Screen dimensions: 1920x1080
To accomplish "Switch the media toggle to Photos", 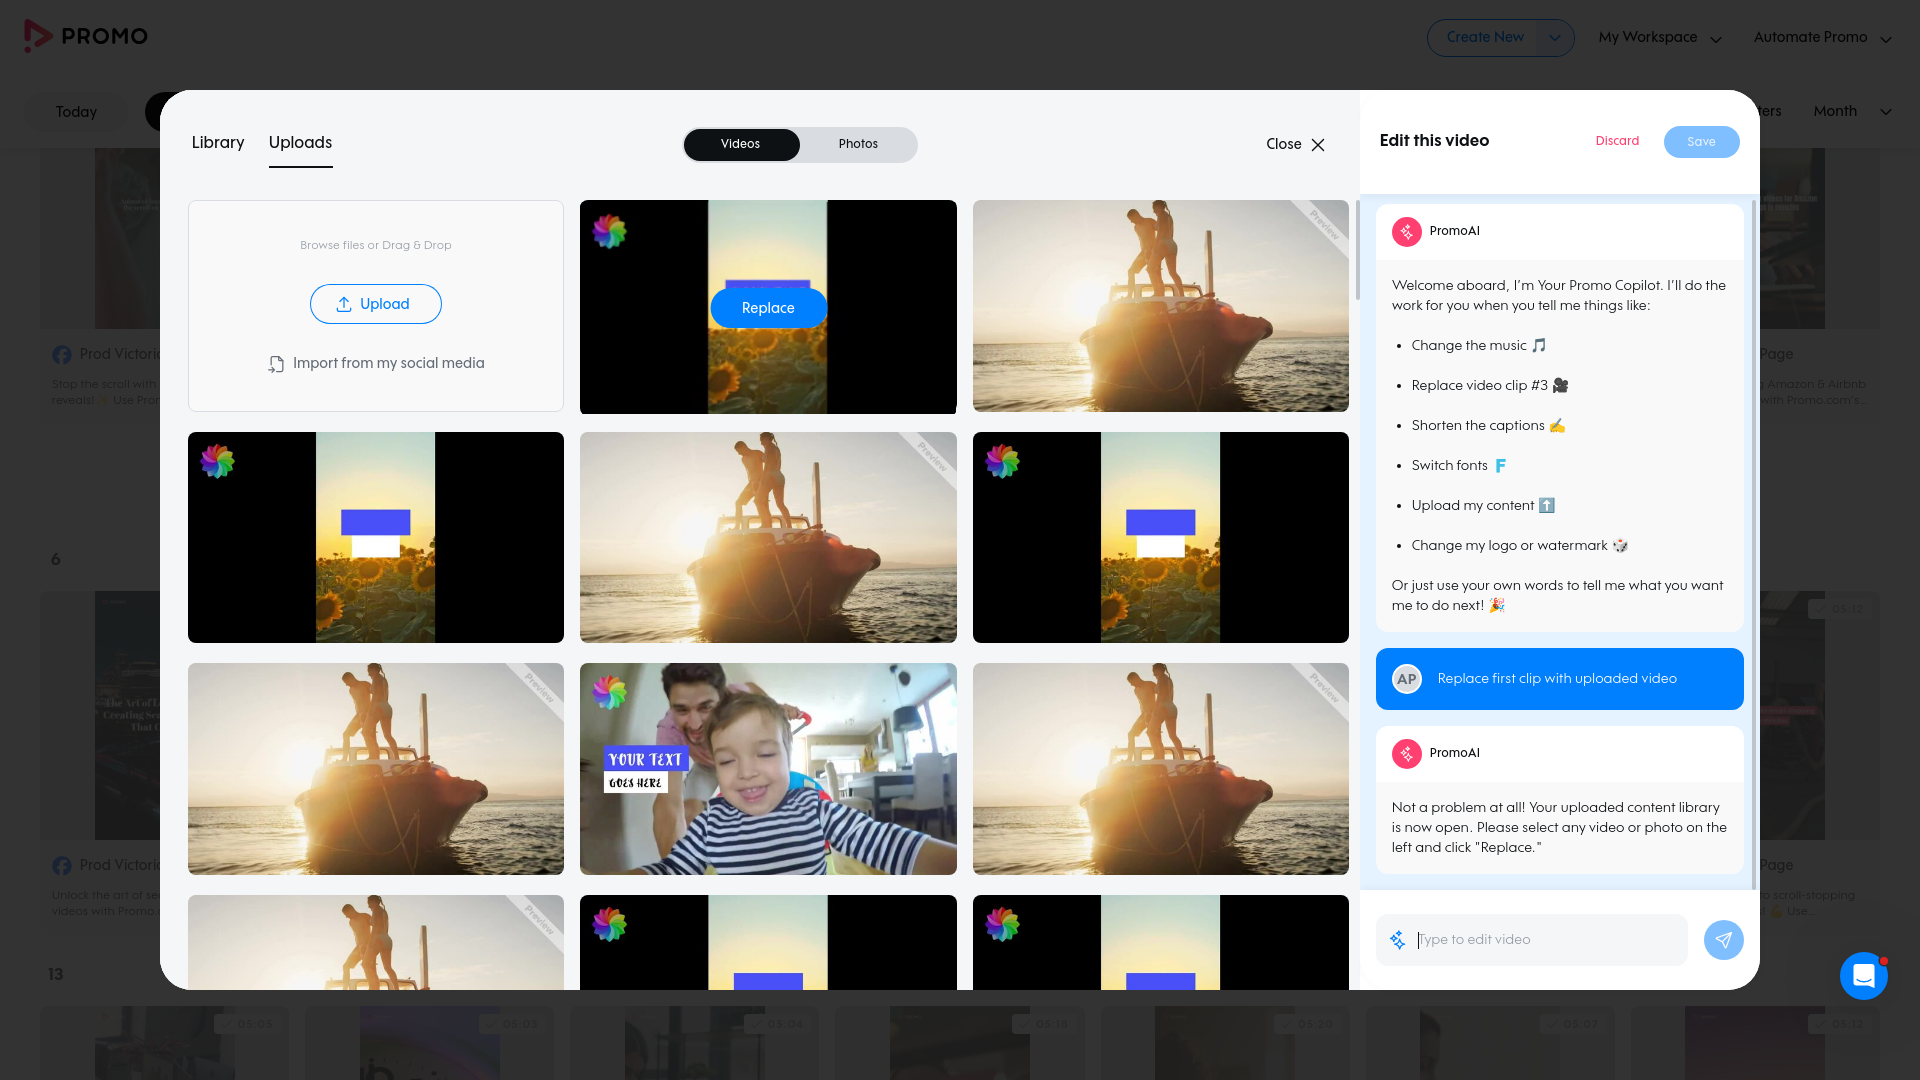I will click(858, 144).
